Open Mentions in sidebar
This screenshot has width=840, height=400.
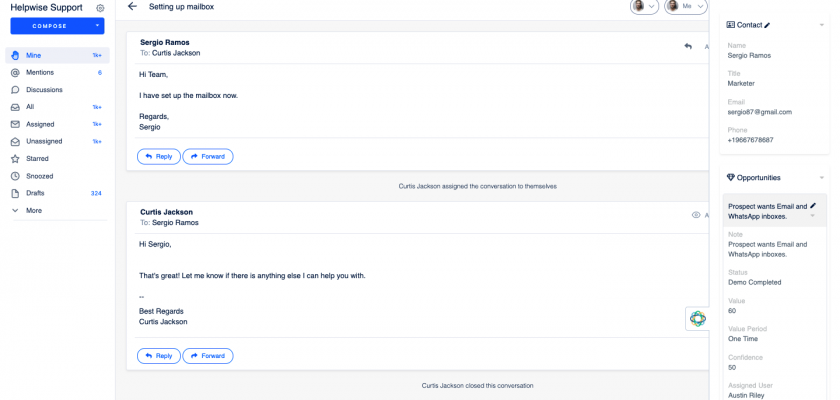click(40, 73)
